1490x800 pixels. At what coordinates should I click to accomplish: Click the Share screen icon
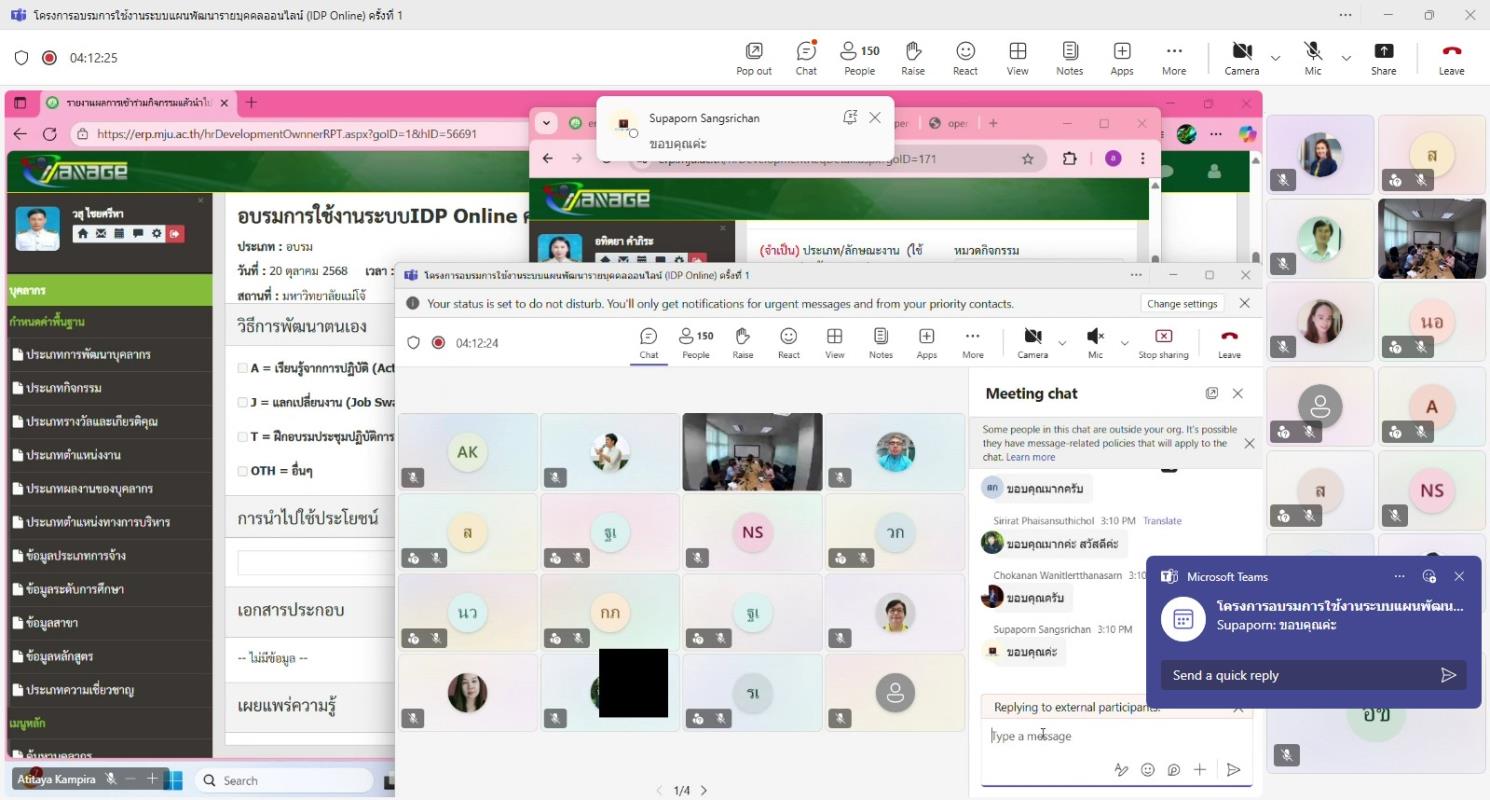(x=1383, y=58)
